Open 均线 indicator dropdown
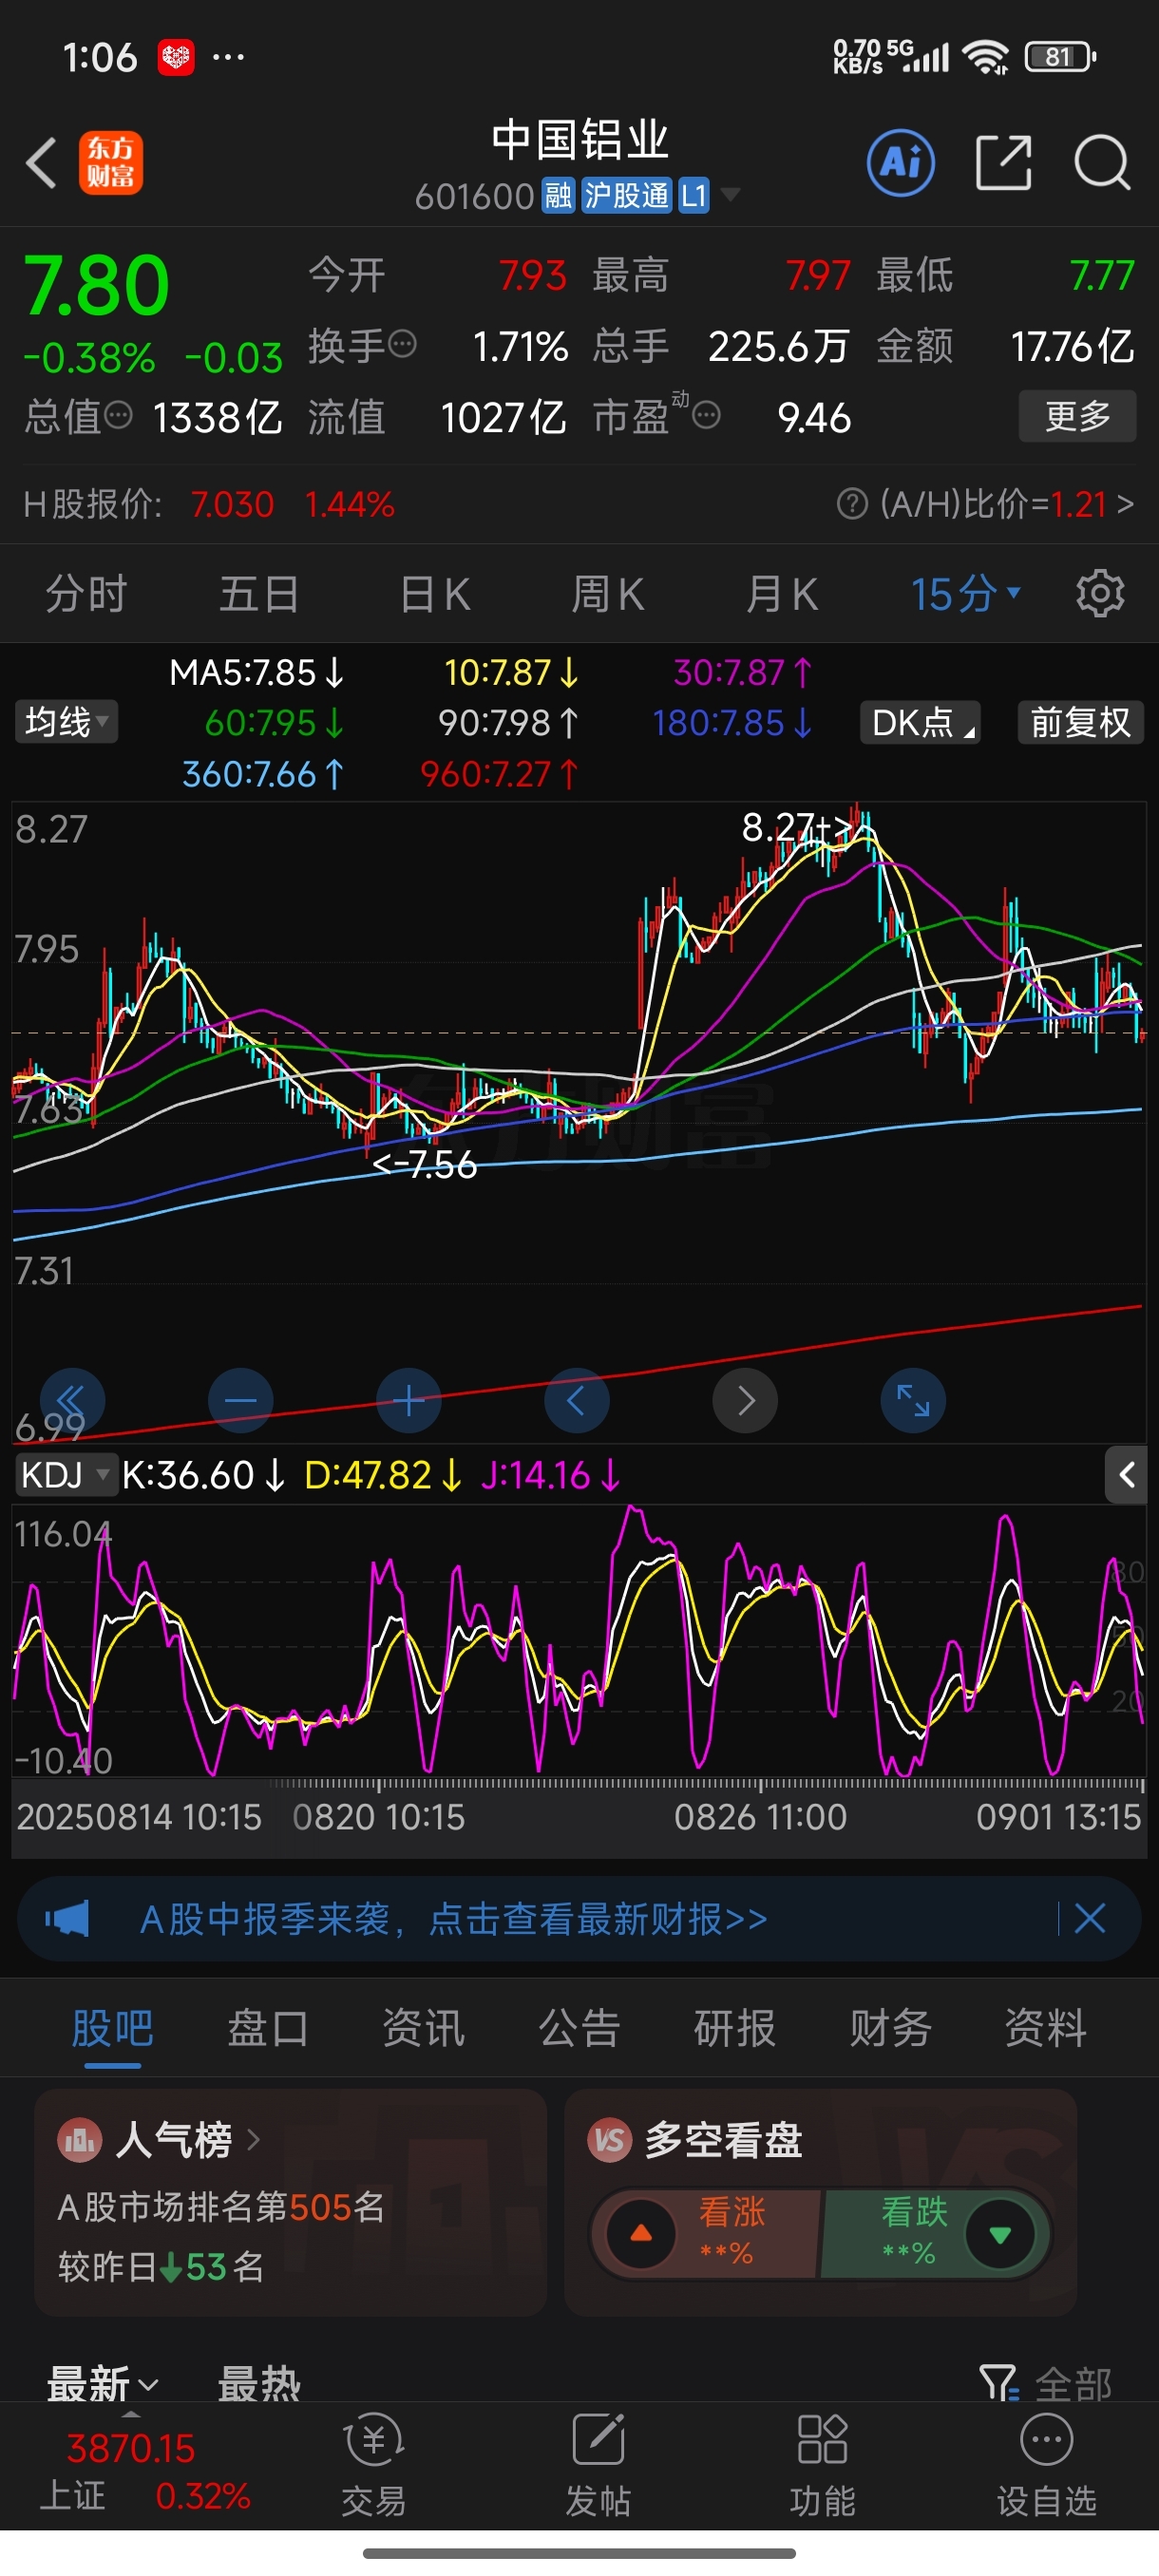Viewport: 1159px width, 2576px height. [x=66, y=722]
